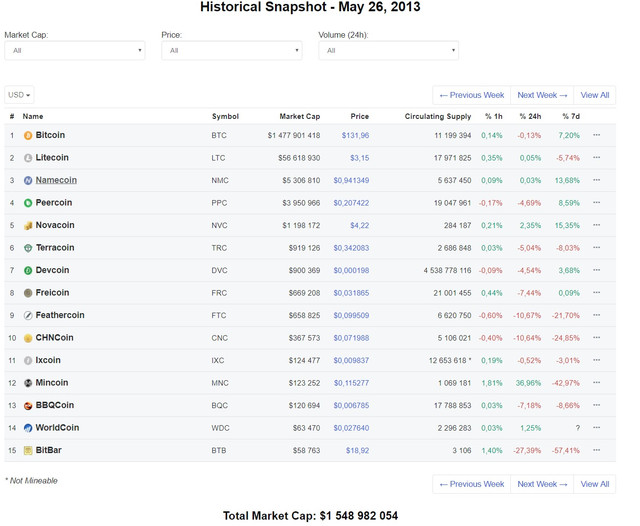Click the BitBar logo icon
This screenshot has height=526, width=640.
28,451
